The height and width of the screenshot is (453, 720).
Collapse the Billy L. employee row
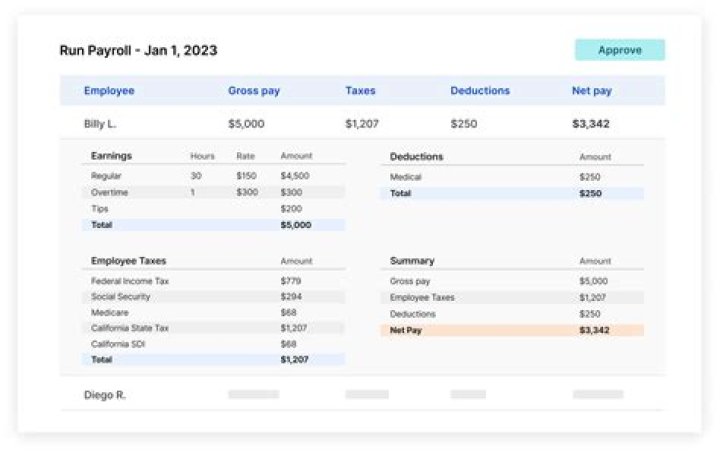pos(103,124)
